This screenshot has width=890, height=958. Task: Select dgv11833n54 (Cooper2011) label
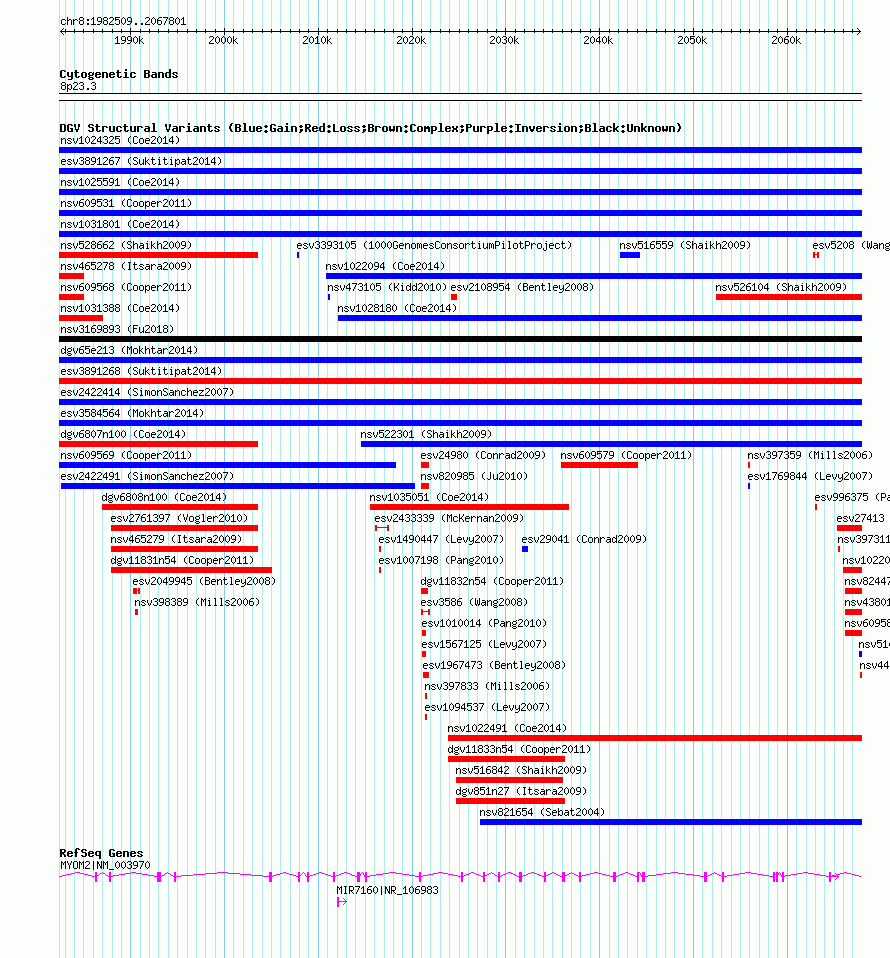point(519,750)
